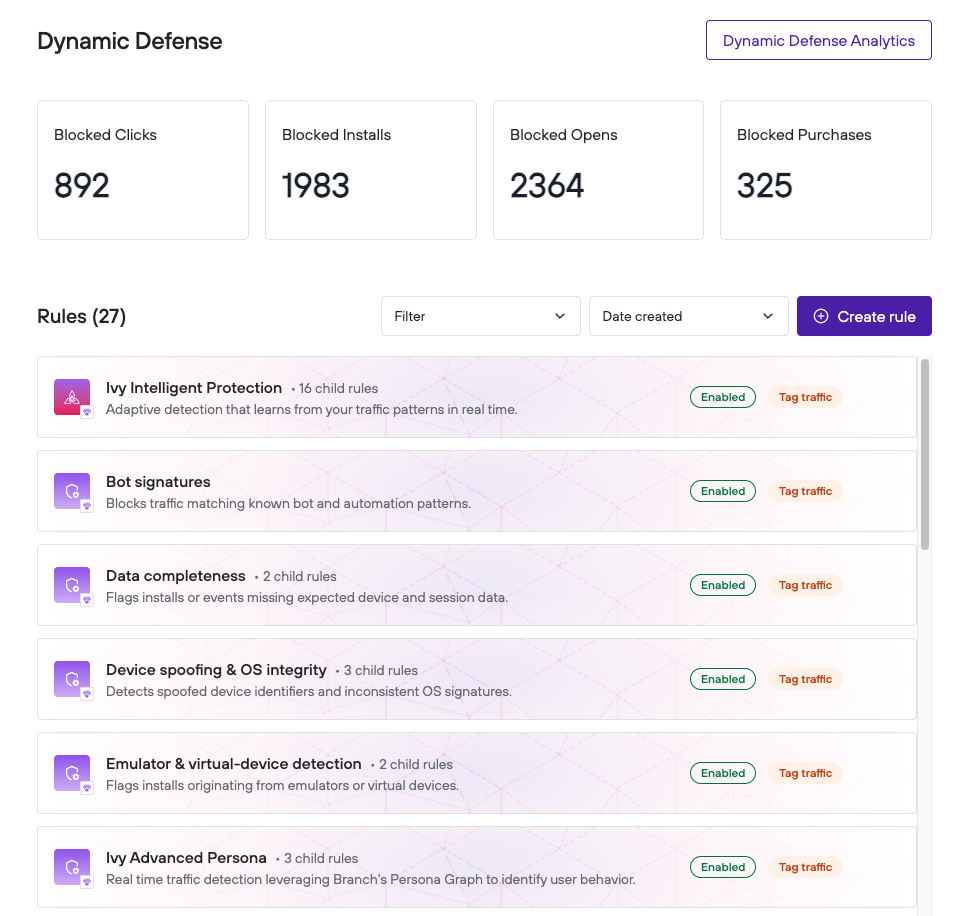The width and height of the screenshot is (963, 916).
Task: Click the rules list scrollbar thumb
Action: pos(924,454)
